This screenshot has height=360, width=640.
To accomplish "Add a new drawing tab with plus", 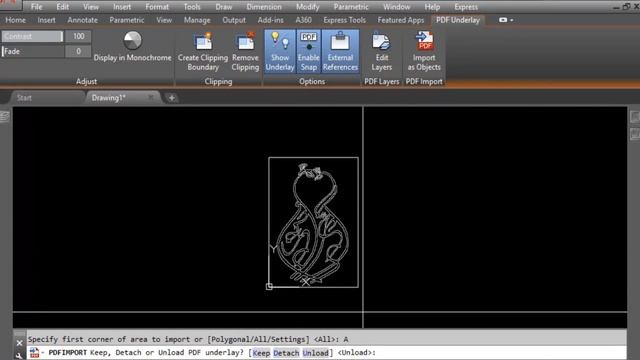I will click(x=172, y=98).
